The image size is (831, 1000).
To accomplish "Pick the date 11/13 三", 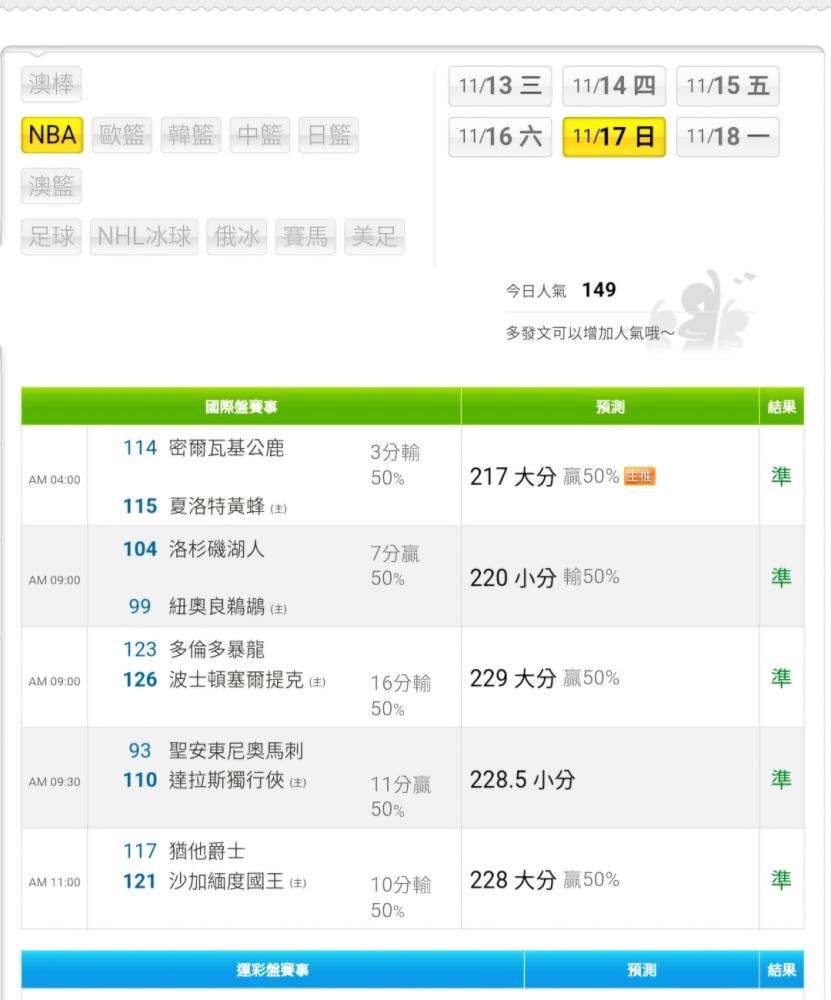I will pyautogui.click(x=500, y=85).
